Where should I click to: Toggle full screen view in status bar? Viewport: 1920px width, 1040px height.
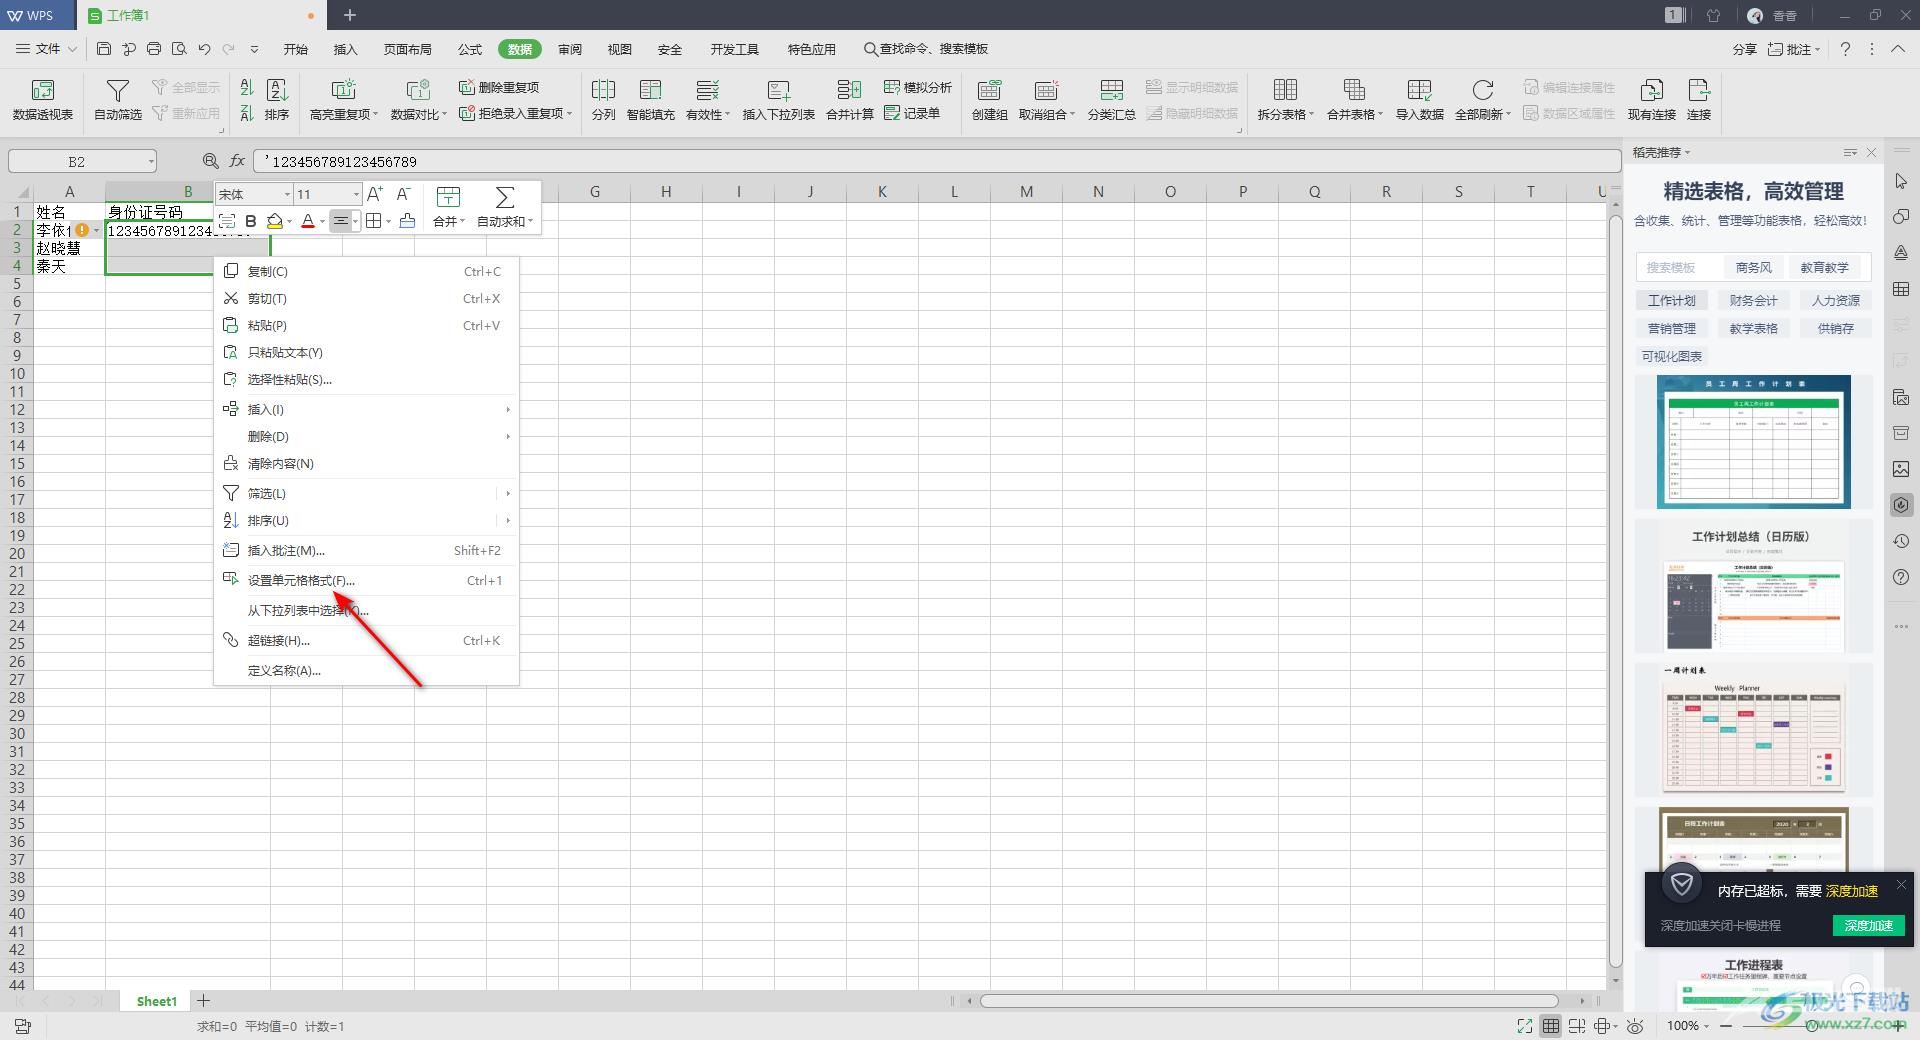[x=1524, y=1026]
